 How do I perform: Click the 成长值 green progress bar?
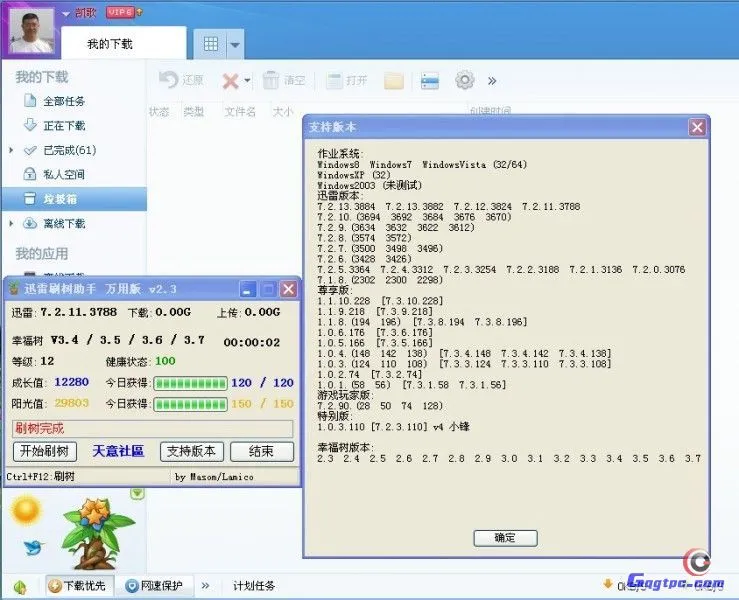pyautogui.click(x=191, y=383)
